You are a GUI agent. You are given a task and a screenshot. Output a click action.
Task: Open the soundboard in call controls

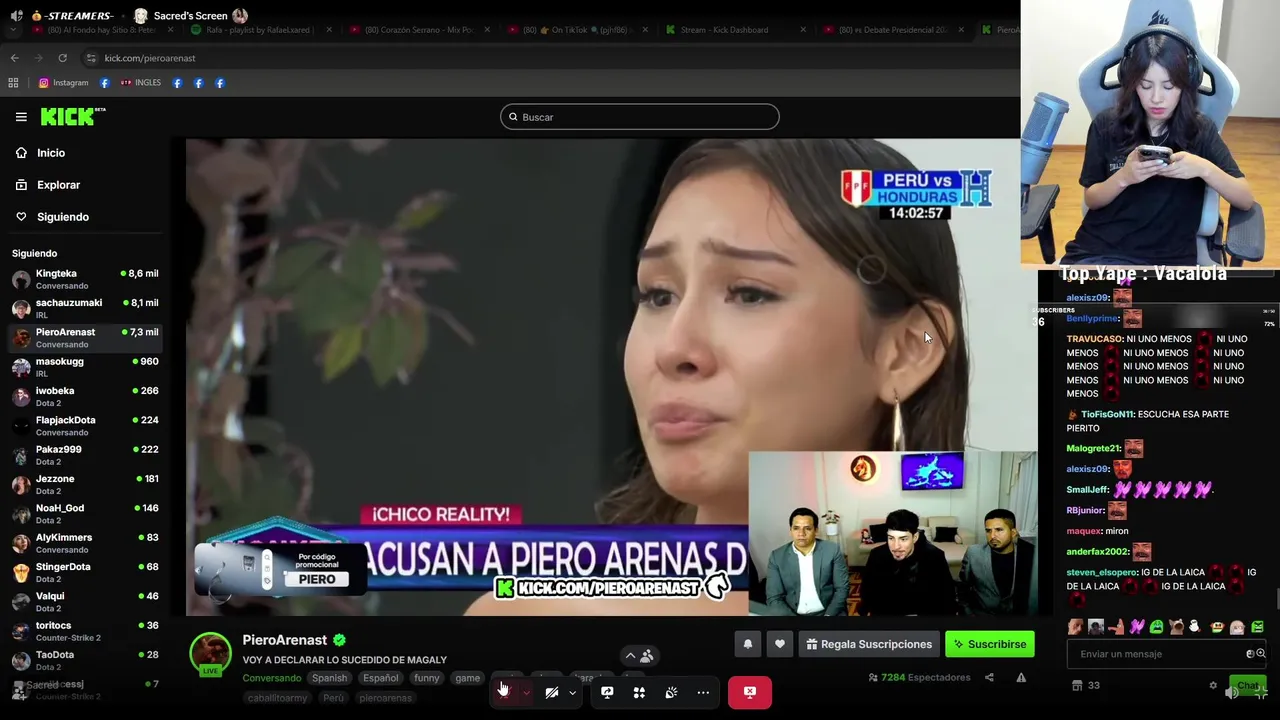pos(671,692)
